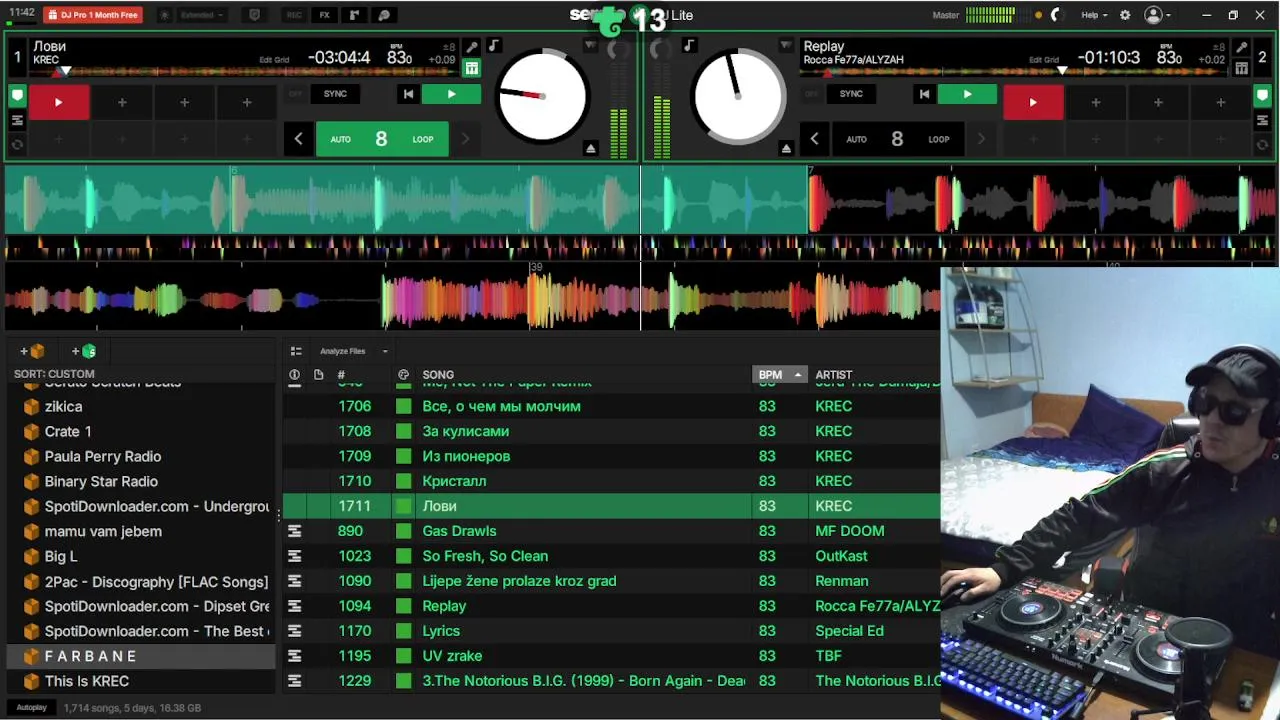
Task: Turn OFF sync on deck 1
Action: pos(295,94)
